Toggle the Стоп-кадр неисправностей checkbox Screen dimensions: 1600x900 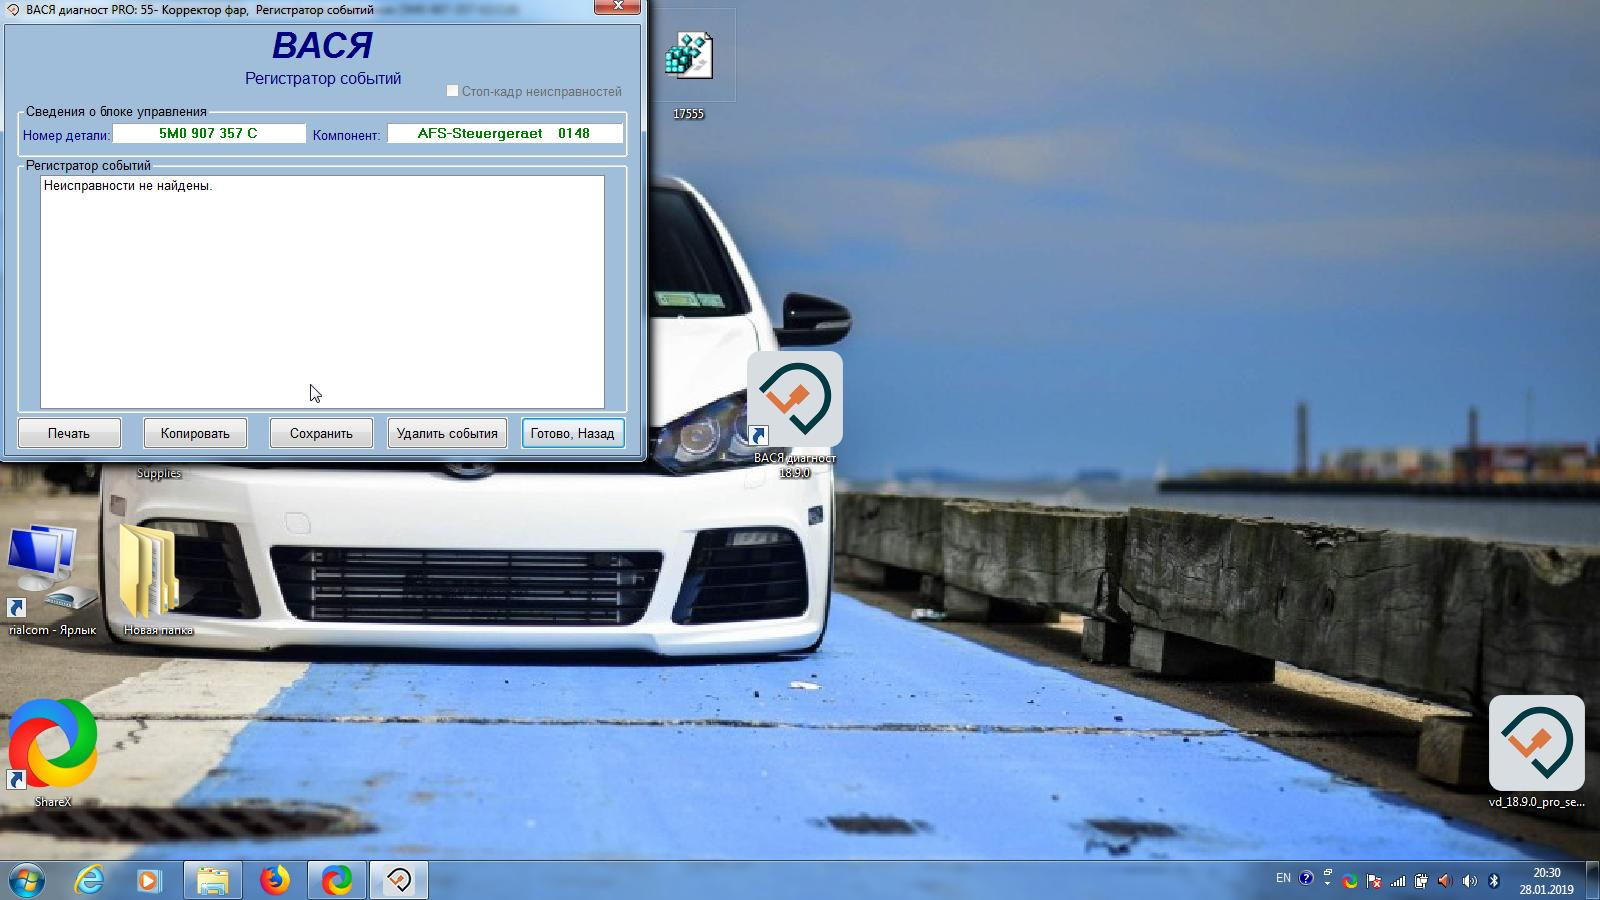coord(452,91)
